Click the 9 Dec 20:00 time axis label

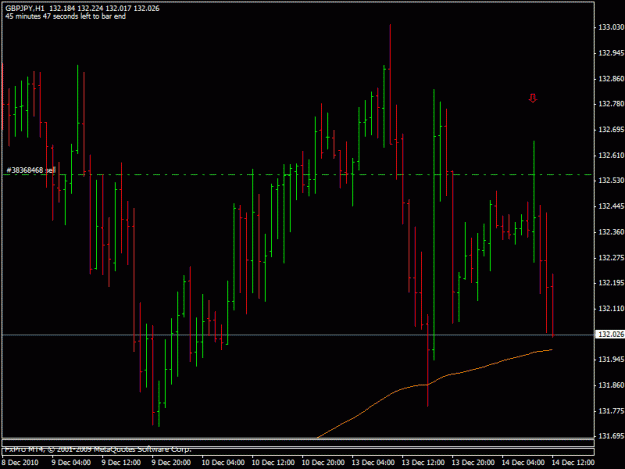coord(171,463)
